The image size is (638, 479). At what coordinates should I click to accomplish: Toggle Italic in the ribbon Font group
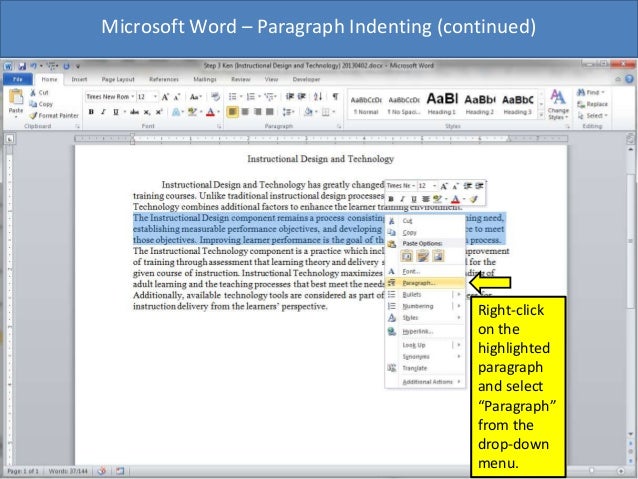(x=103, y=112)
